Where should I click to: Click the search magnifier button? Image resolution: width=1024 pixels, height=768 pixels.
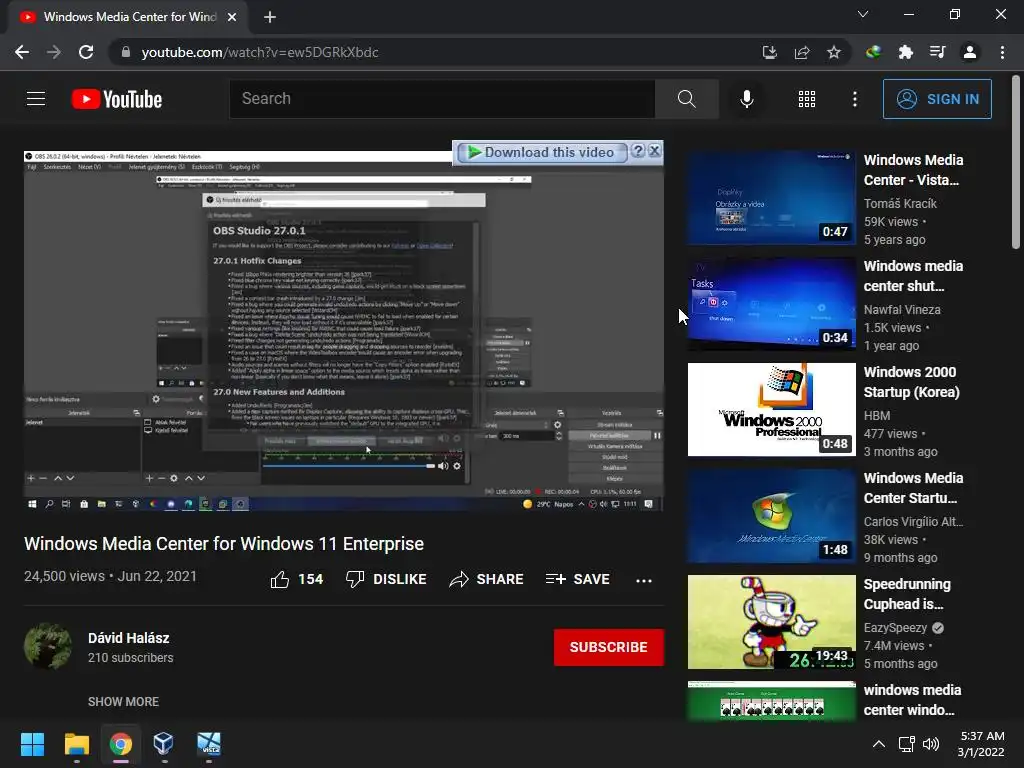pos(686,99)
